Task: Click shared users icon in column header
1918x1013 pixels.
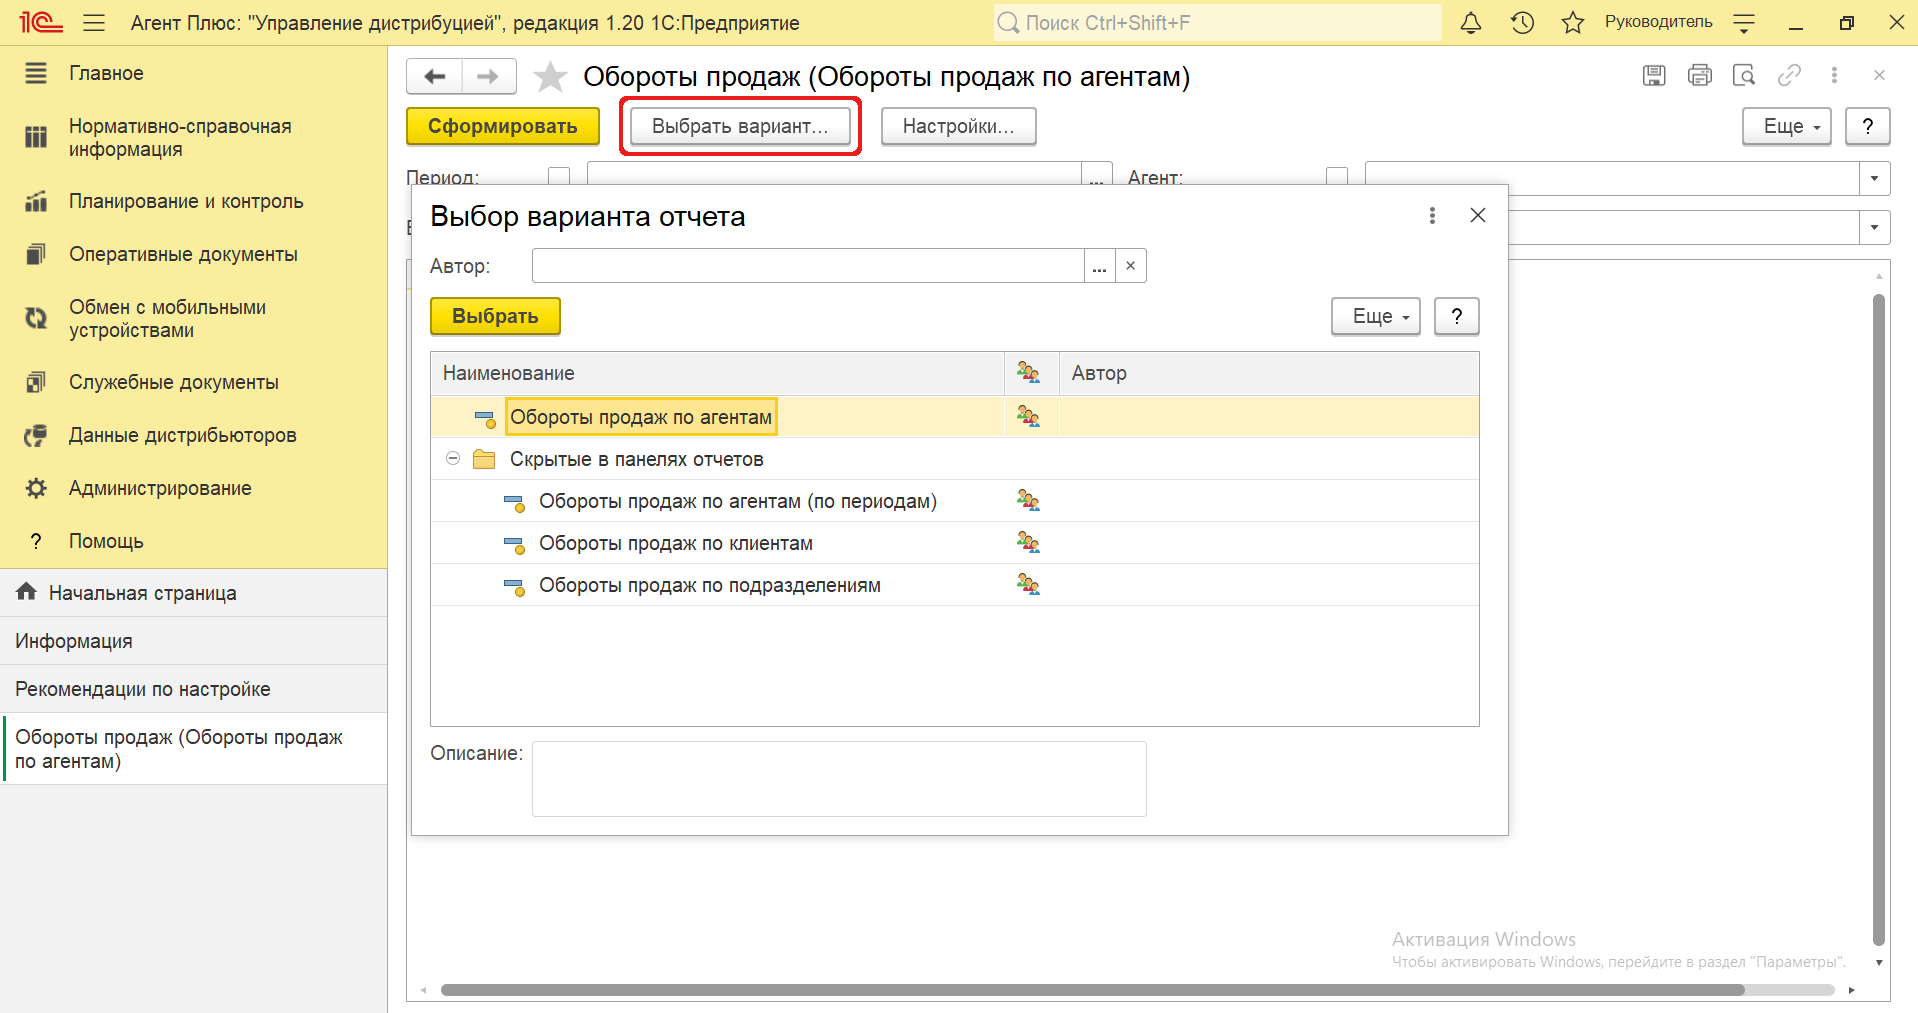Action: [x=1028, y=372]
